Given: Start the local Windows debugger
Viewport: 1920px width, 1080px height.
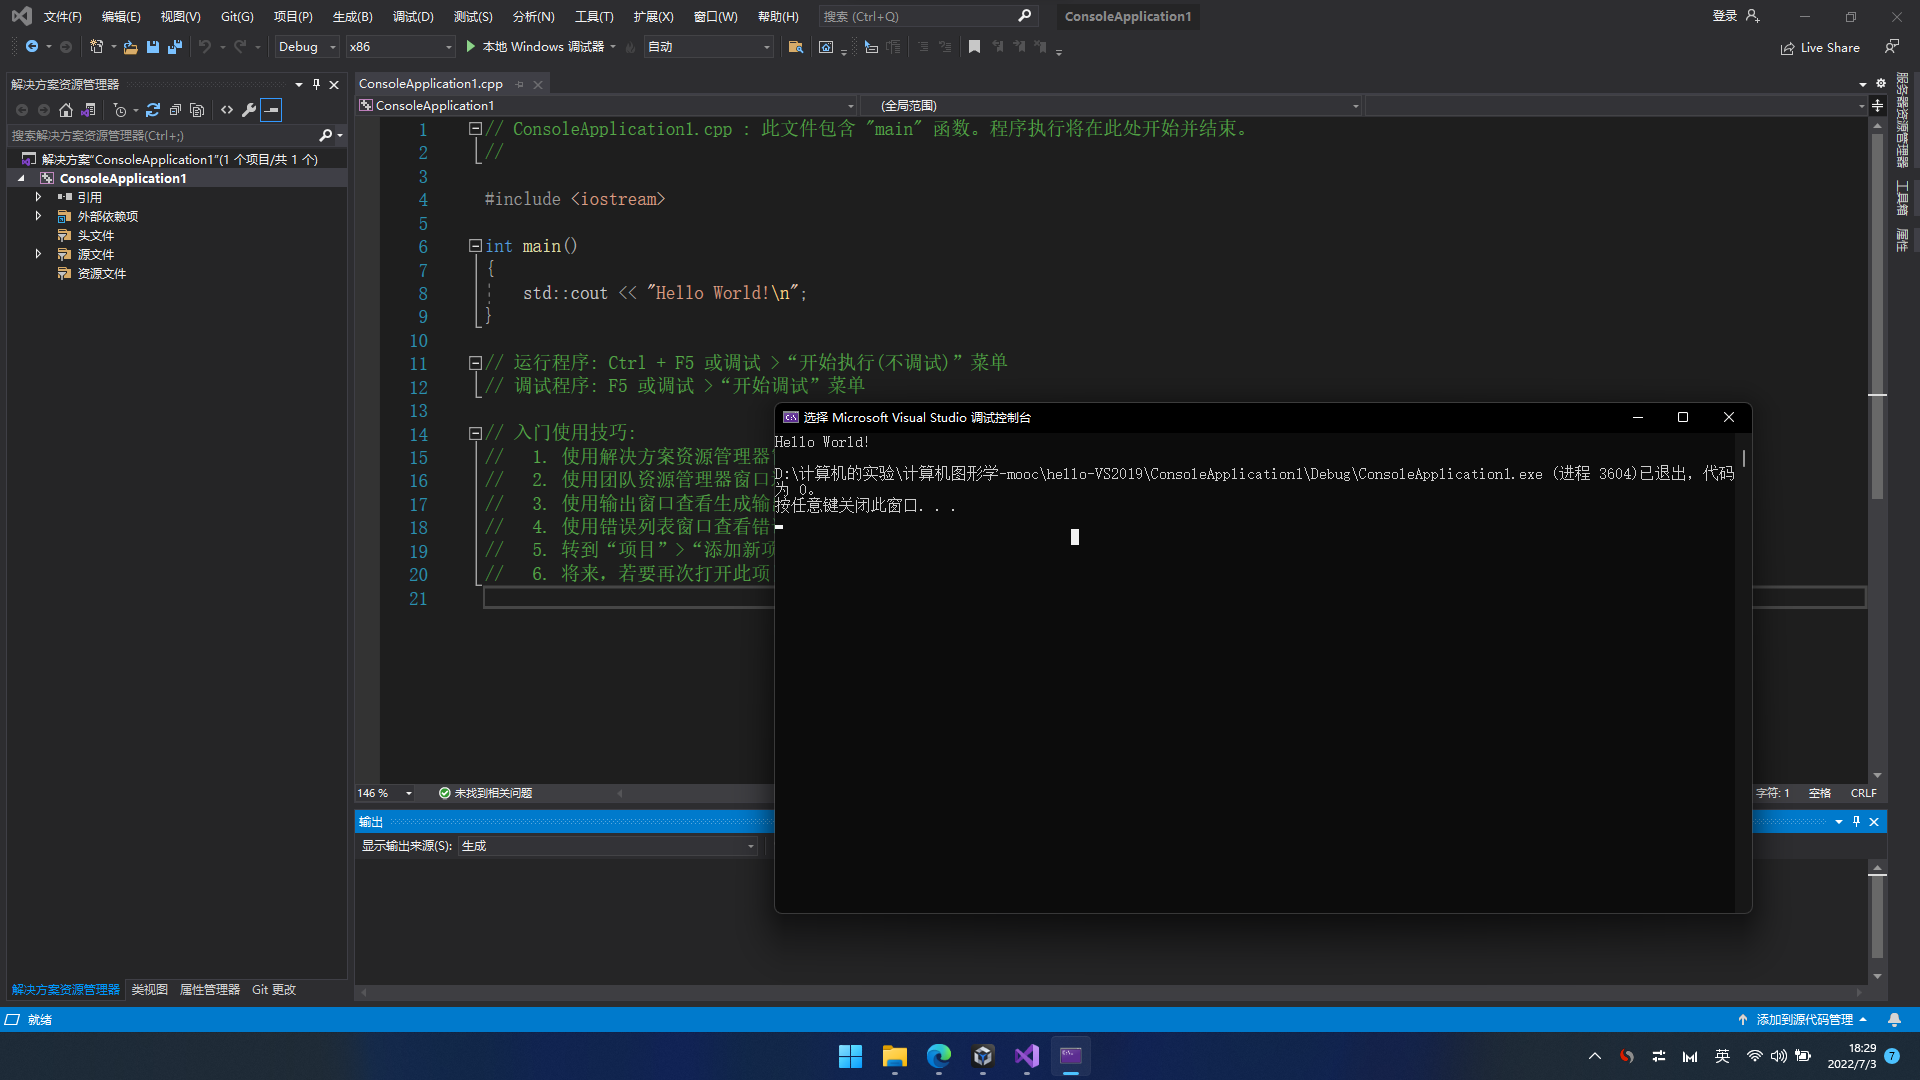Looking at the screenshot, I should click(536, 47).
